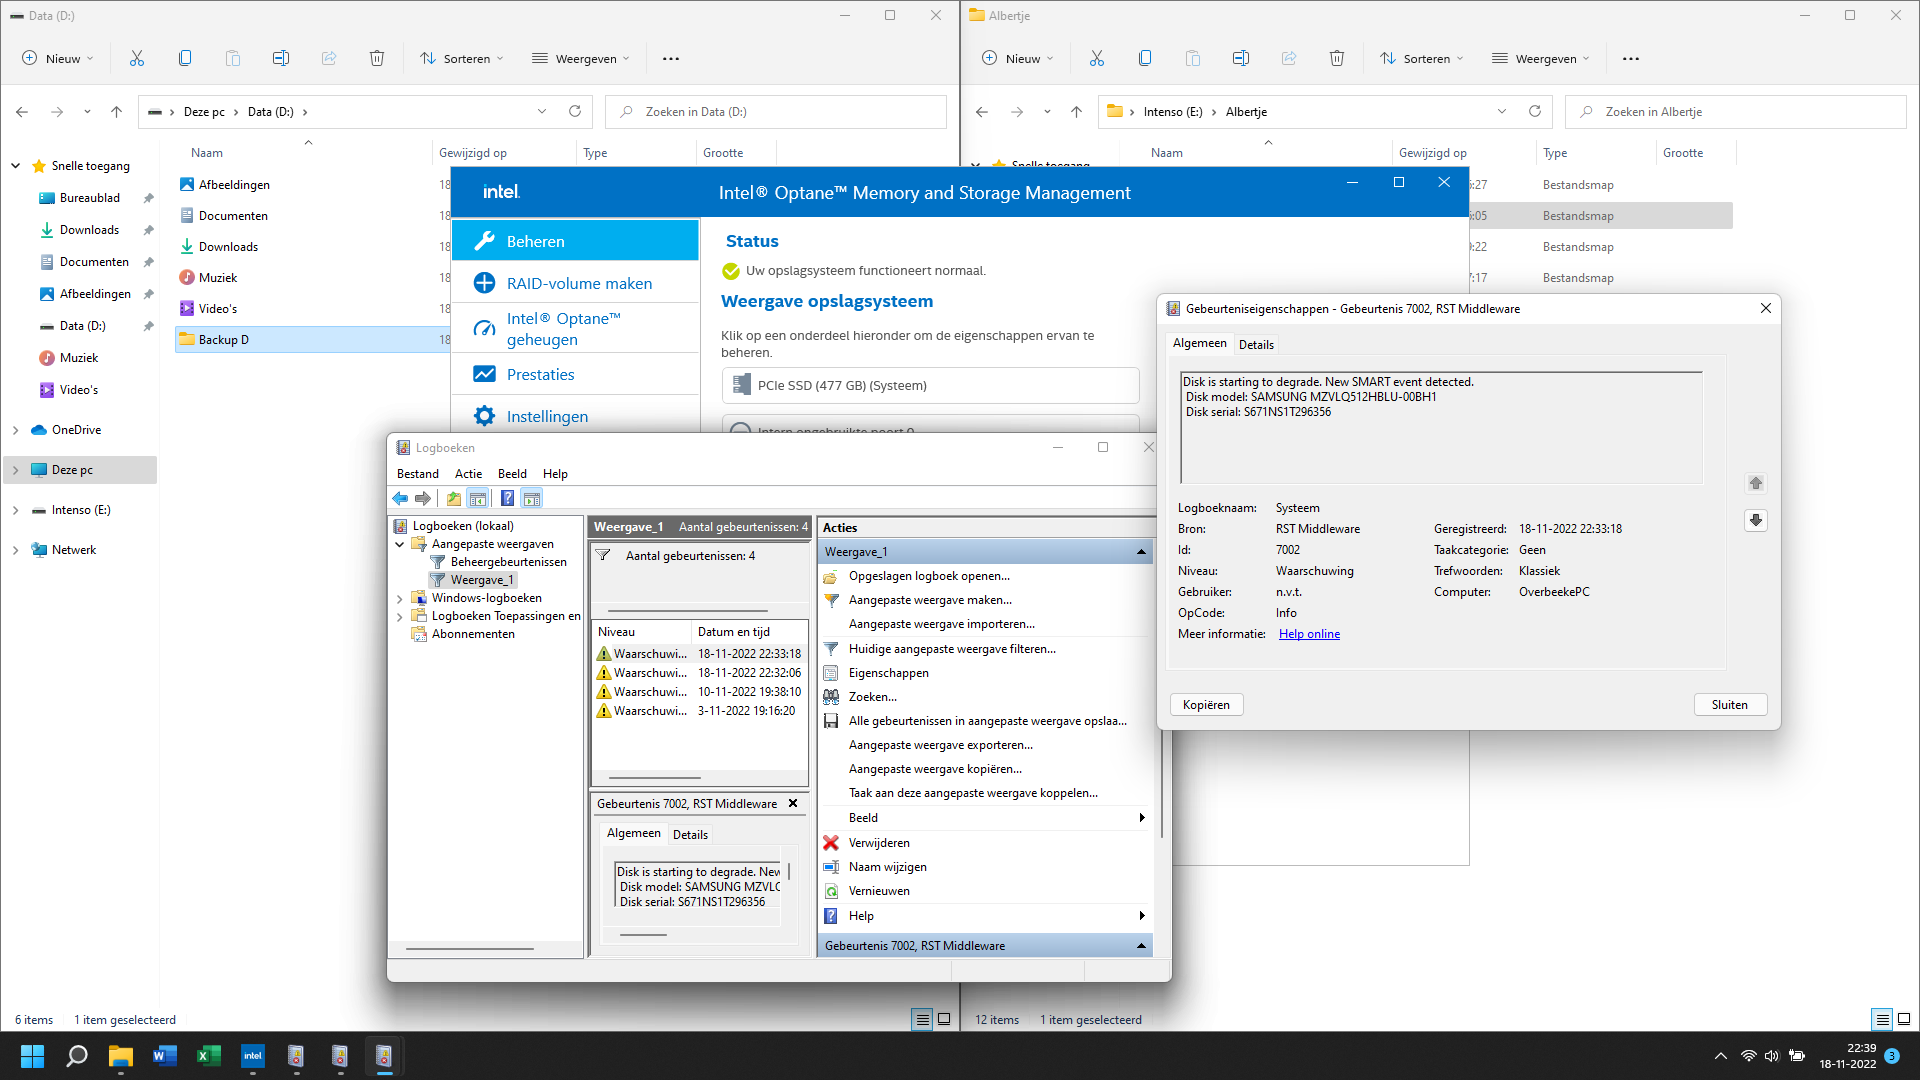The image size is (1920, 1080).
Task: Open Instellingen in the Intel Optane sidebar
Action: [545, 416]
